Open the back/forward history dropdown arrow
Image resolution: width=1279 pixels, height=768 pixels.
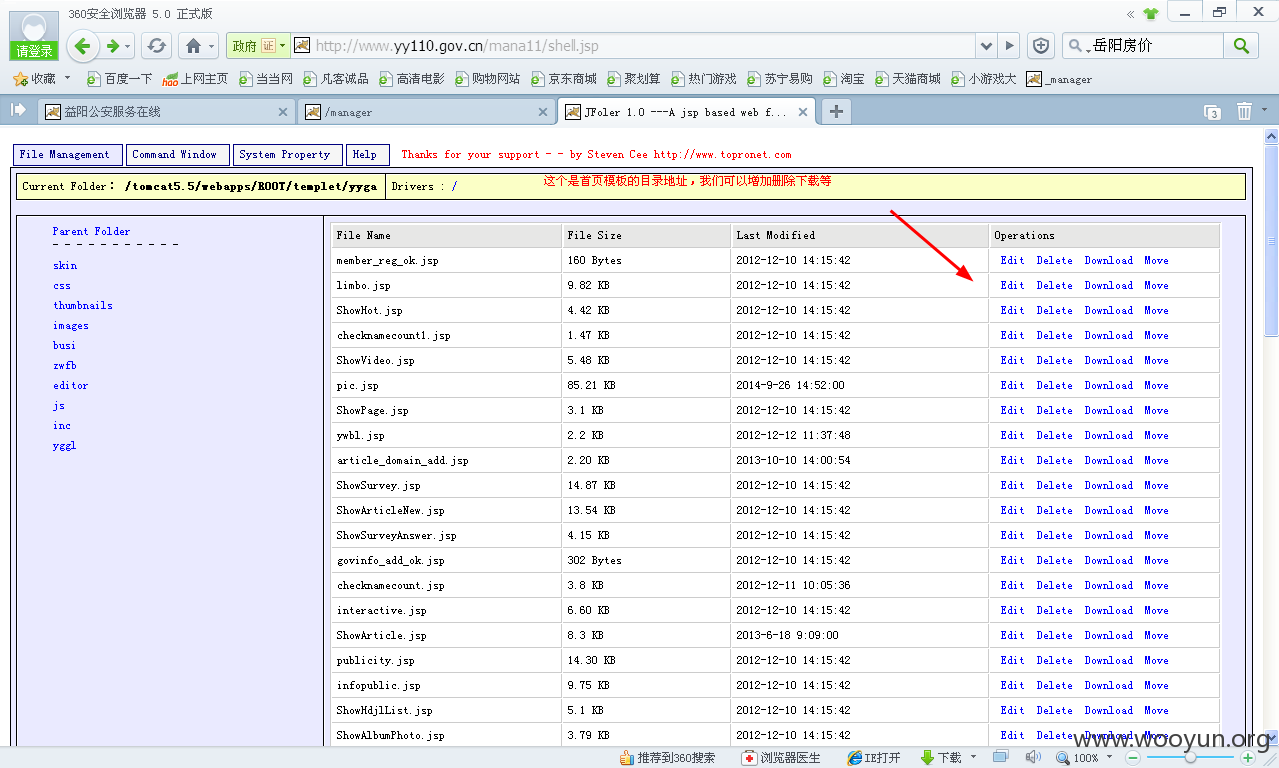tap(128, 47)
